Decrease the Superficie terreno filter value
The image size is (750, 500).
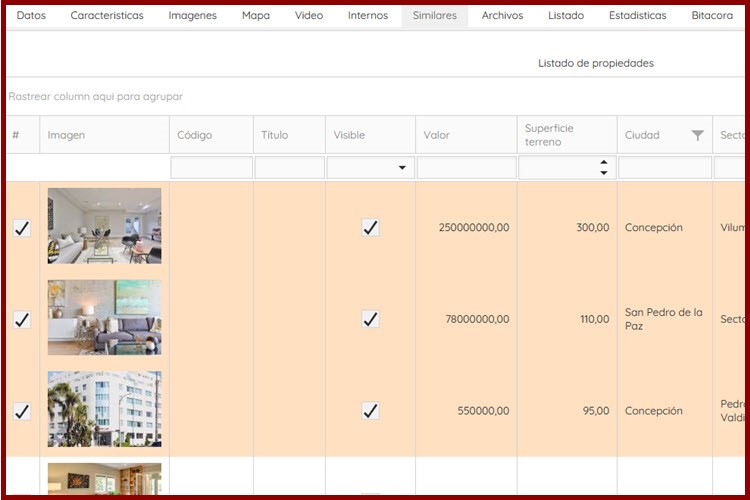click(x=604, y=173)
